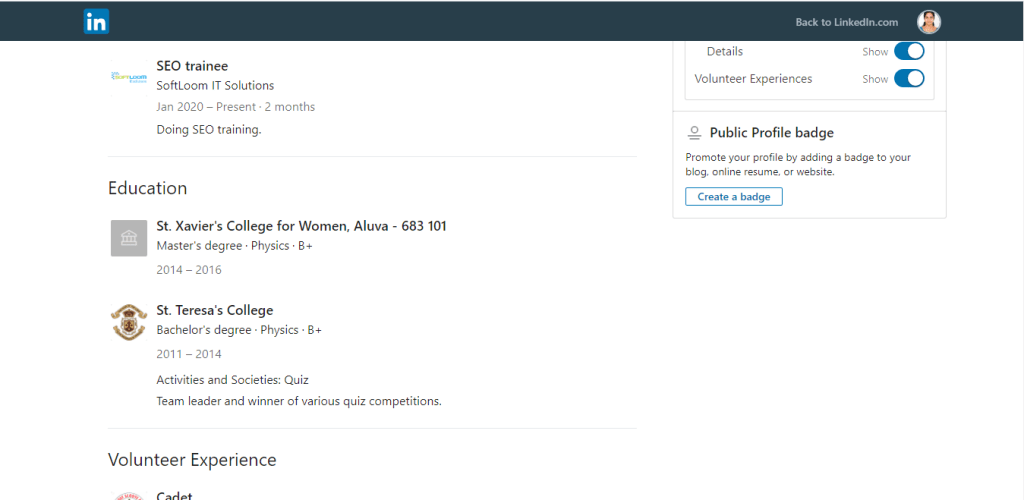Viewport: 1024px width, 500px height.
Task: Click the St. Teresa's College crest logo
Action: [x=128, y=322]
